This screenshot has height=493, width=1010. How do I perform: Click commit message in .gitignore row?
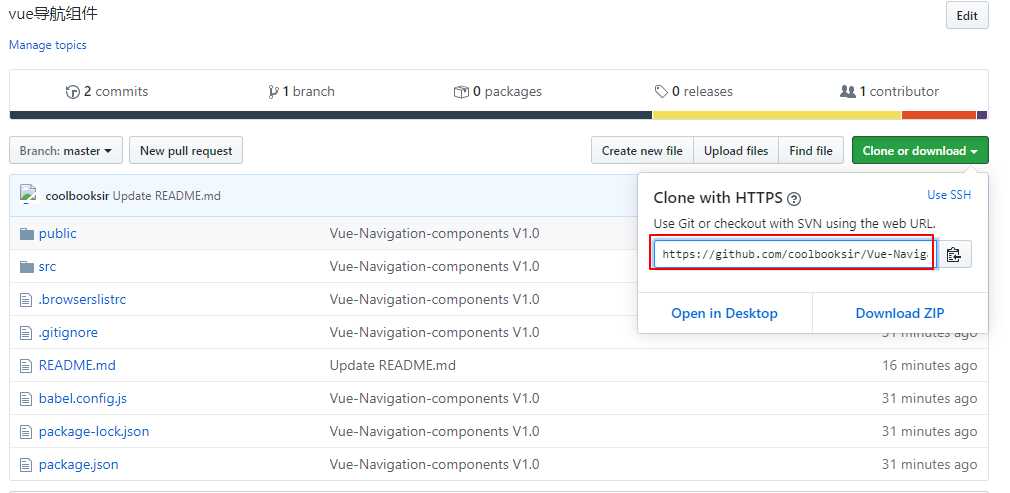(434, 333)
